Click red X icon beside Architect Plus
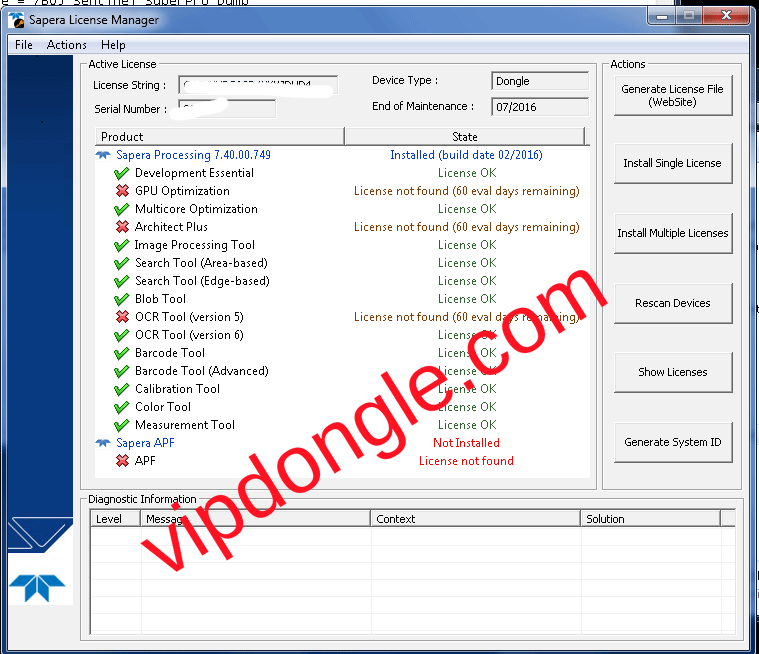This screenshot has width=759, height=654. [122, 227]
